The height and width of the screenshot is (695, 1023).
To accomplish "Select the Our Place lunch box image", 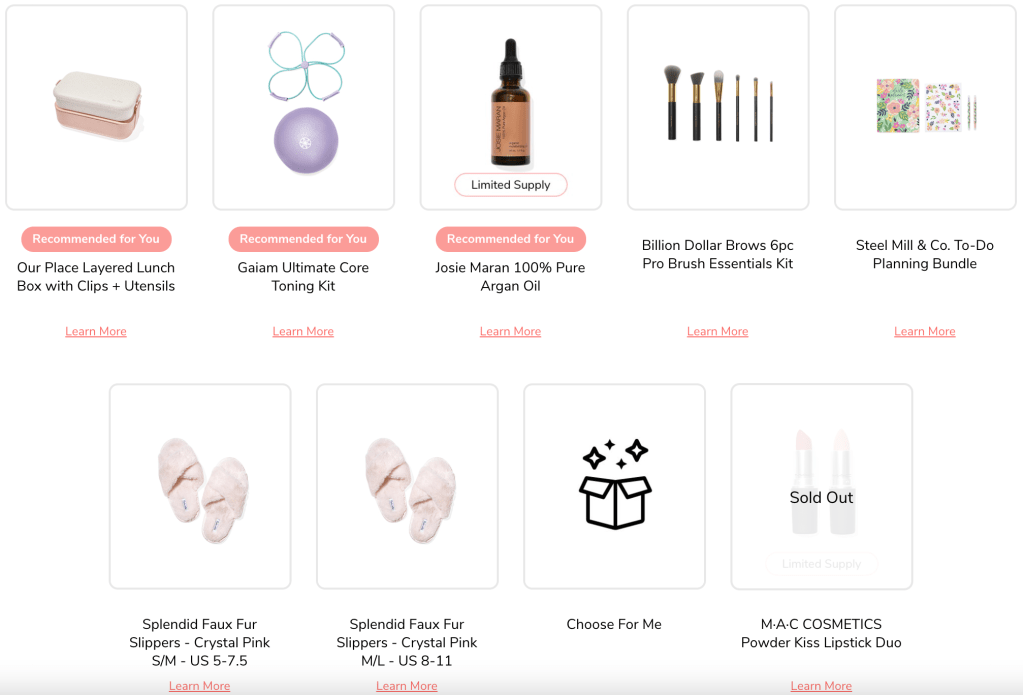I will click(x=97, y=108).
